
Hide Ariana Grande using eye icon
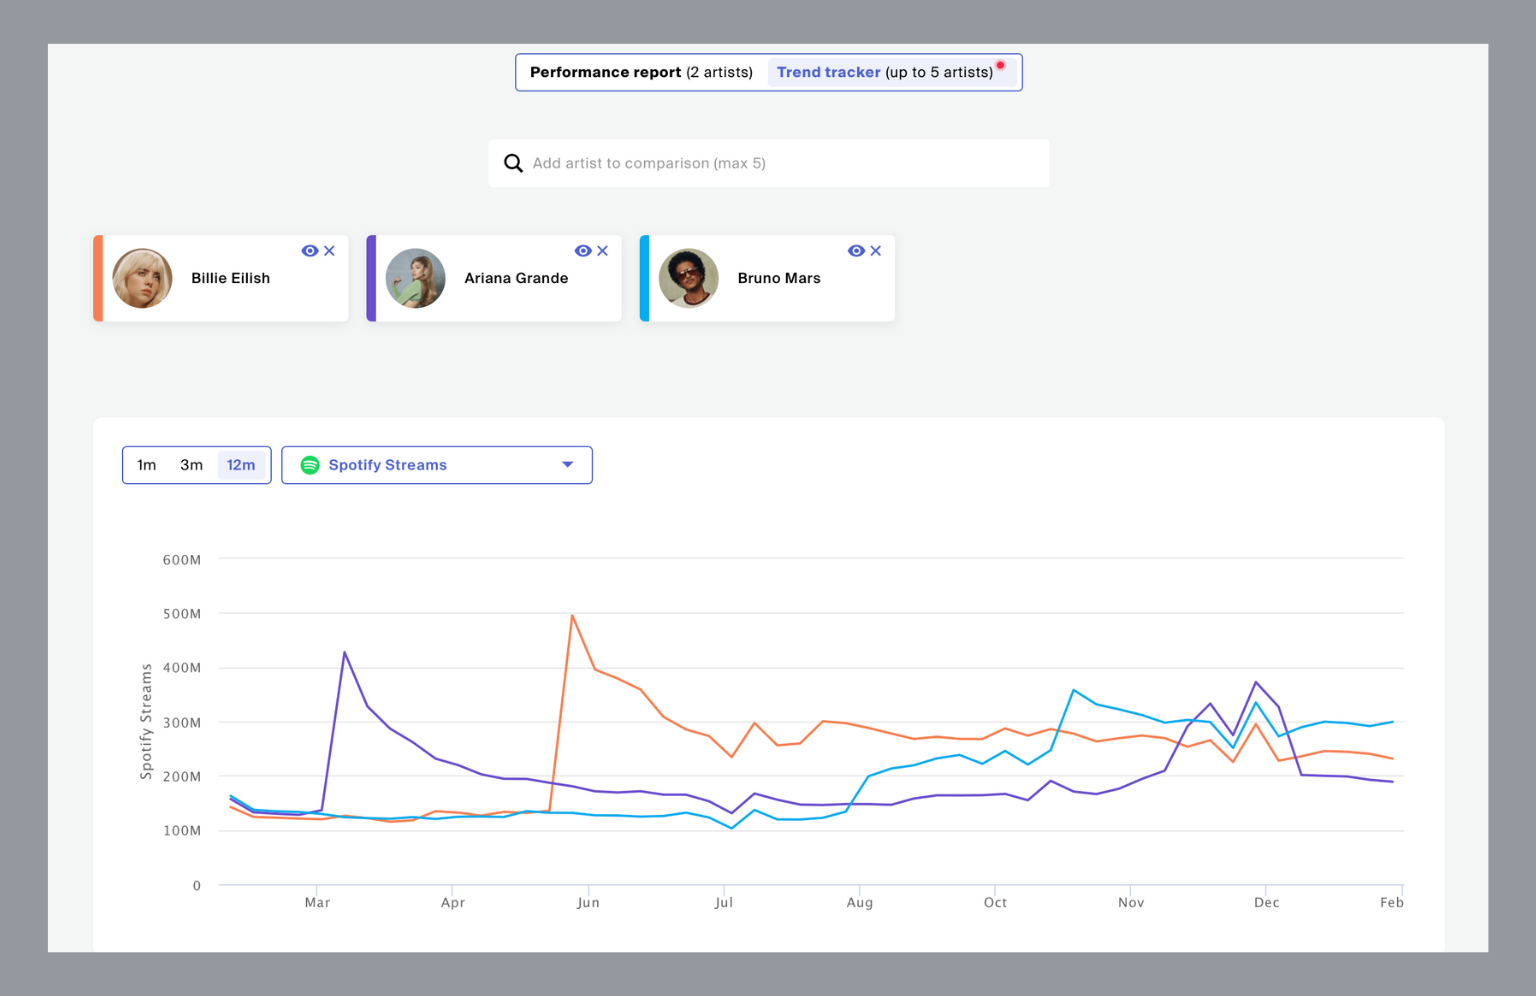point(583,251)
